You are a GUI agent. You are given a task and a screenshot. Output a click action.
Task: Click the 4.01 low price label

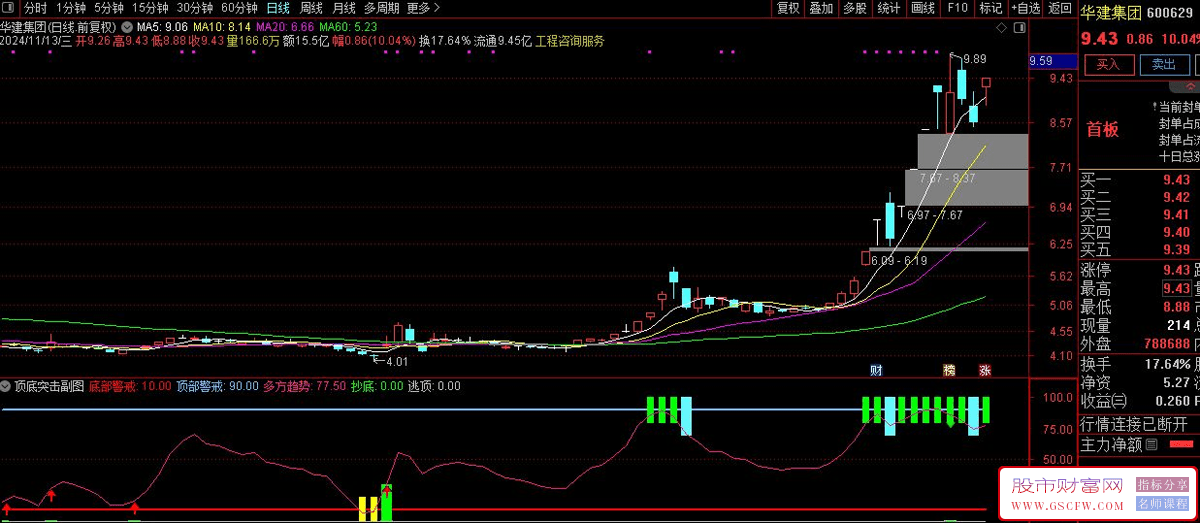point(397,362)
